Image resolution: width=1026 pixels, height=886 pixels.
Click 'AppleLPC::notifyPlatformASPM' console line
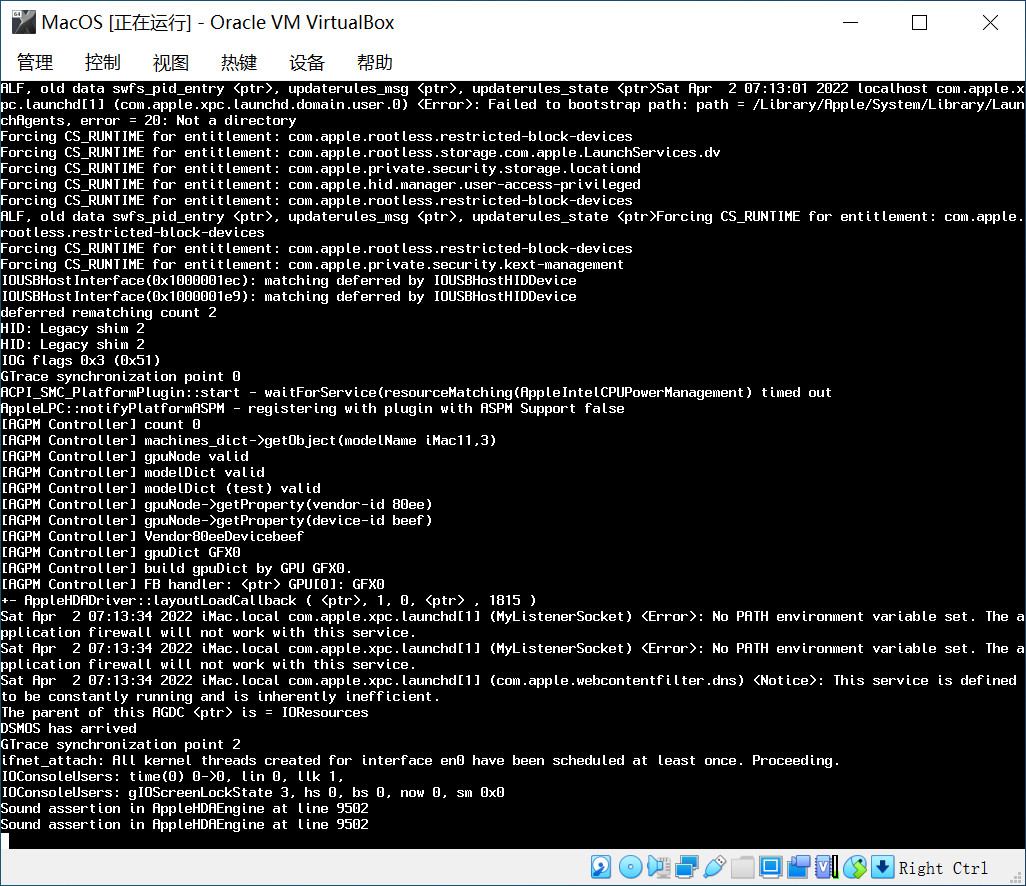tap(313, 408)
